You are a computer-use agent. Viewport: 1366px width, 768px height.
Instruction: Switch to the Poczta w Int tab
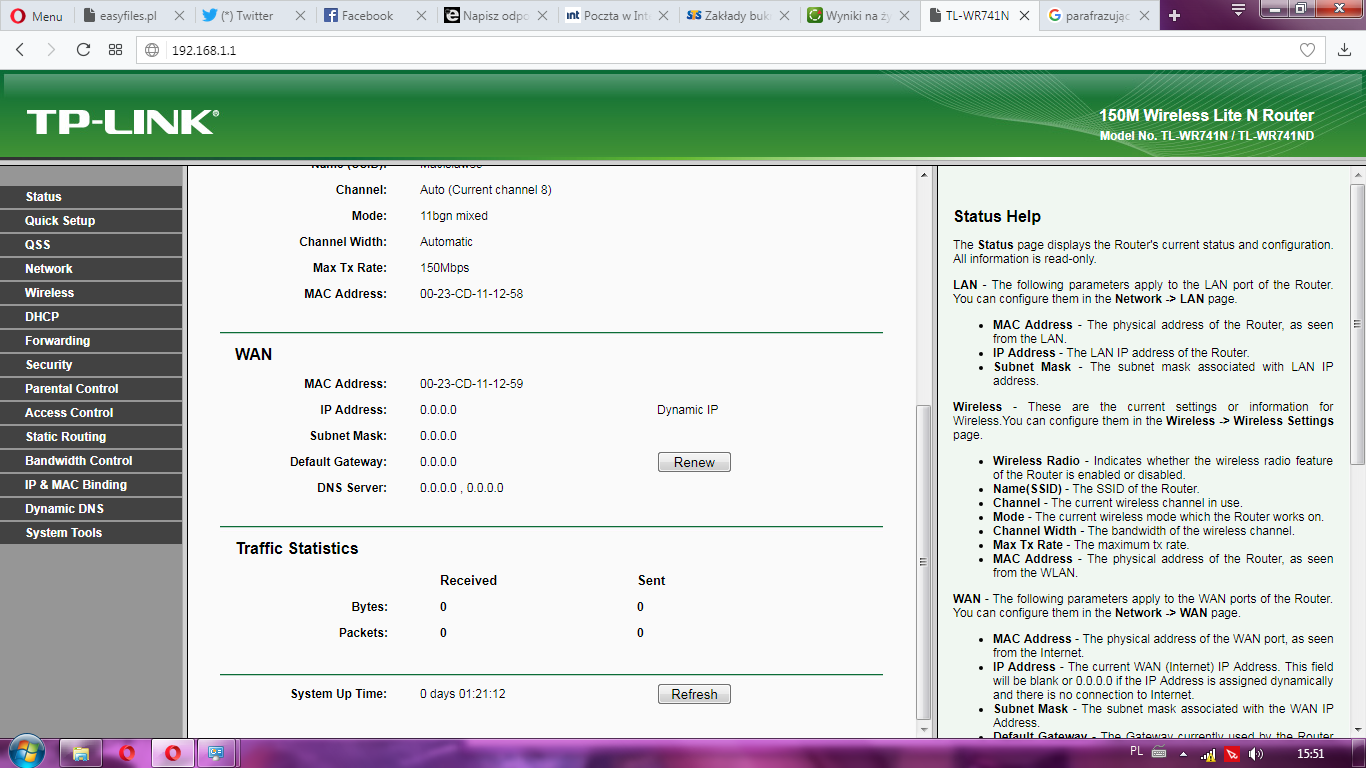click(617, 16)
